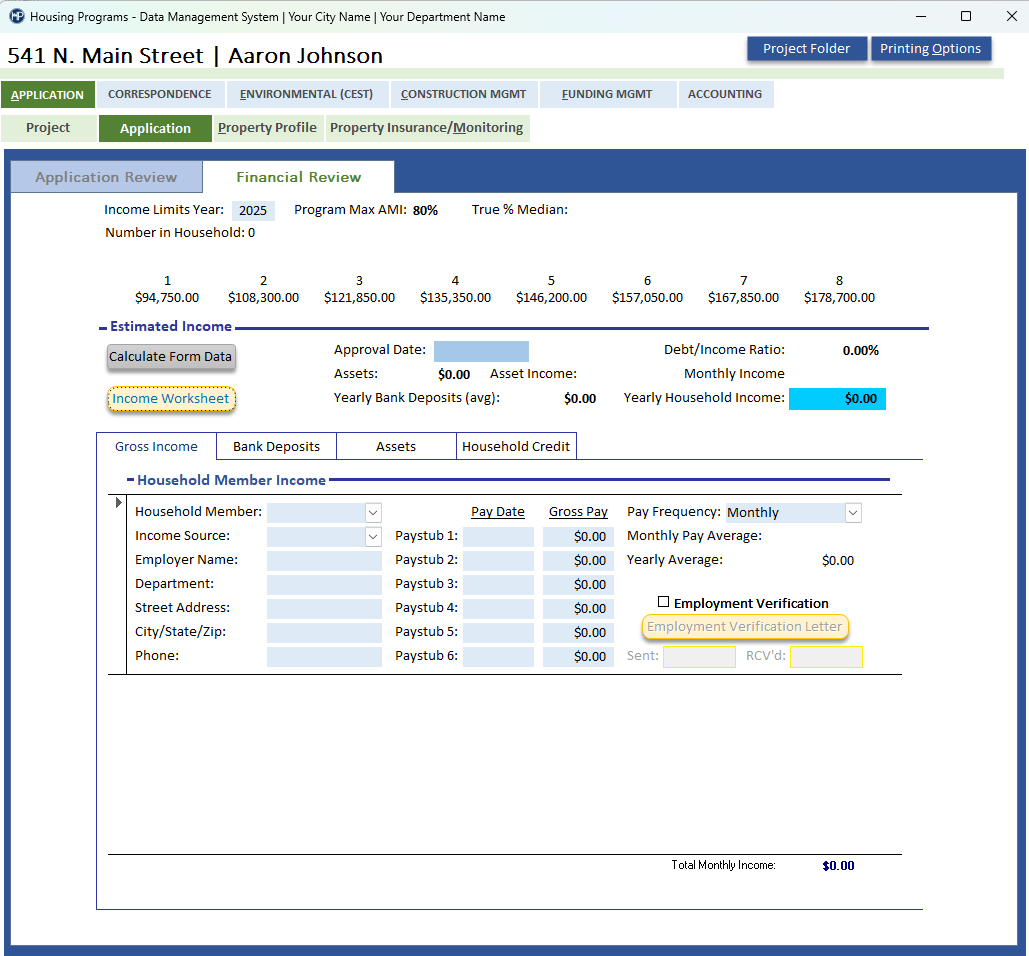
Task: Switch to the Correspondence tab
Action: point(159,94)
